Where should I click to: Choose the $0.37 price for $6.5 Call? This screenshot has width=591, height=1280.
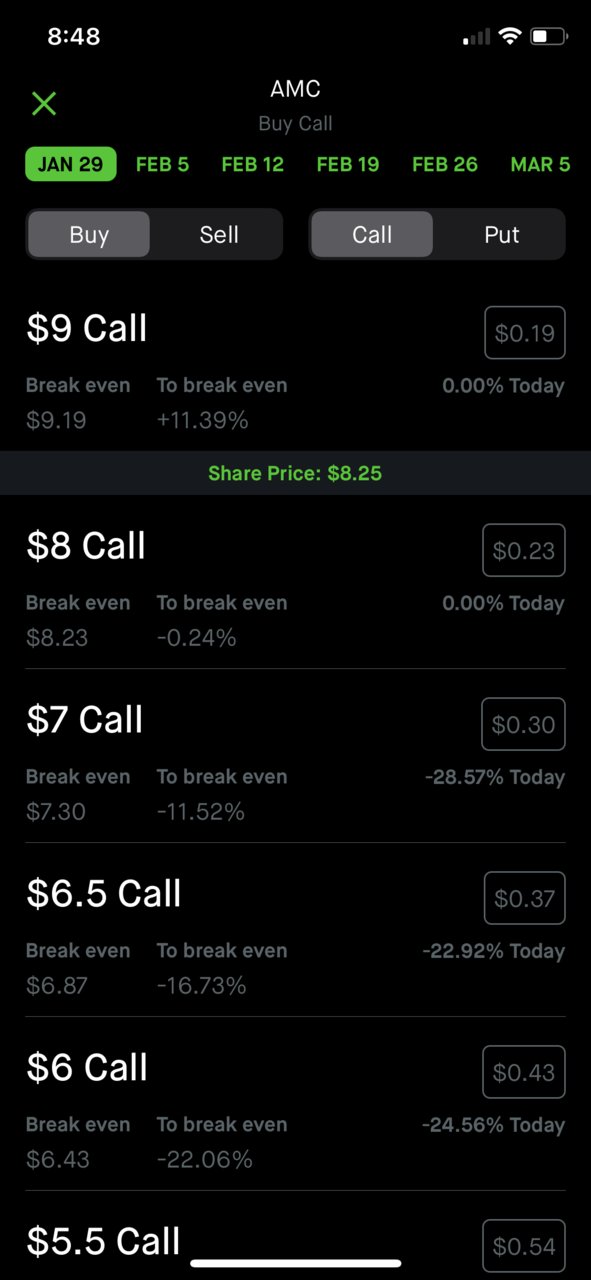click(525, 898)
